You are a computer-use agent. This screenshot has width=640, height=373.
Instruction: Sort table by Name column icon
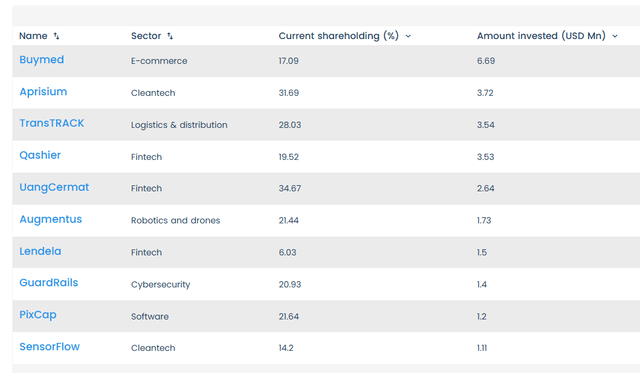click(x=56, y=36)
